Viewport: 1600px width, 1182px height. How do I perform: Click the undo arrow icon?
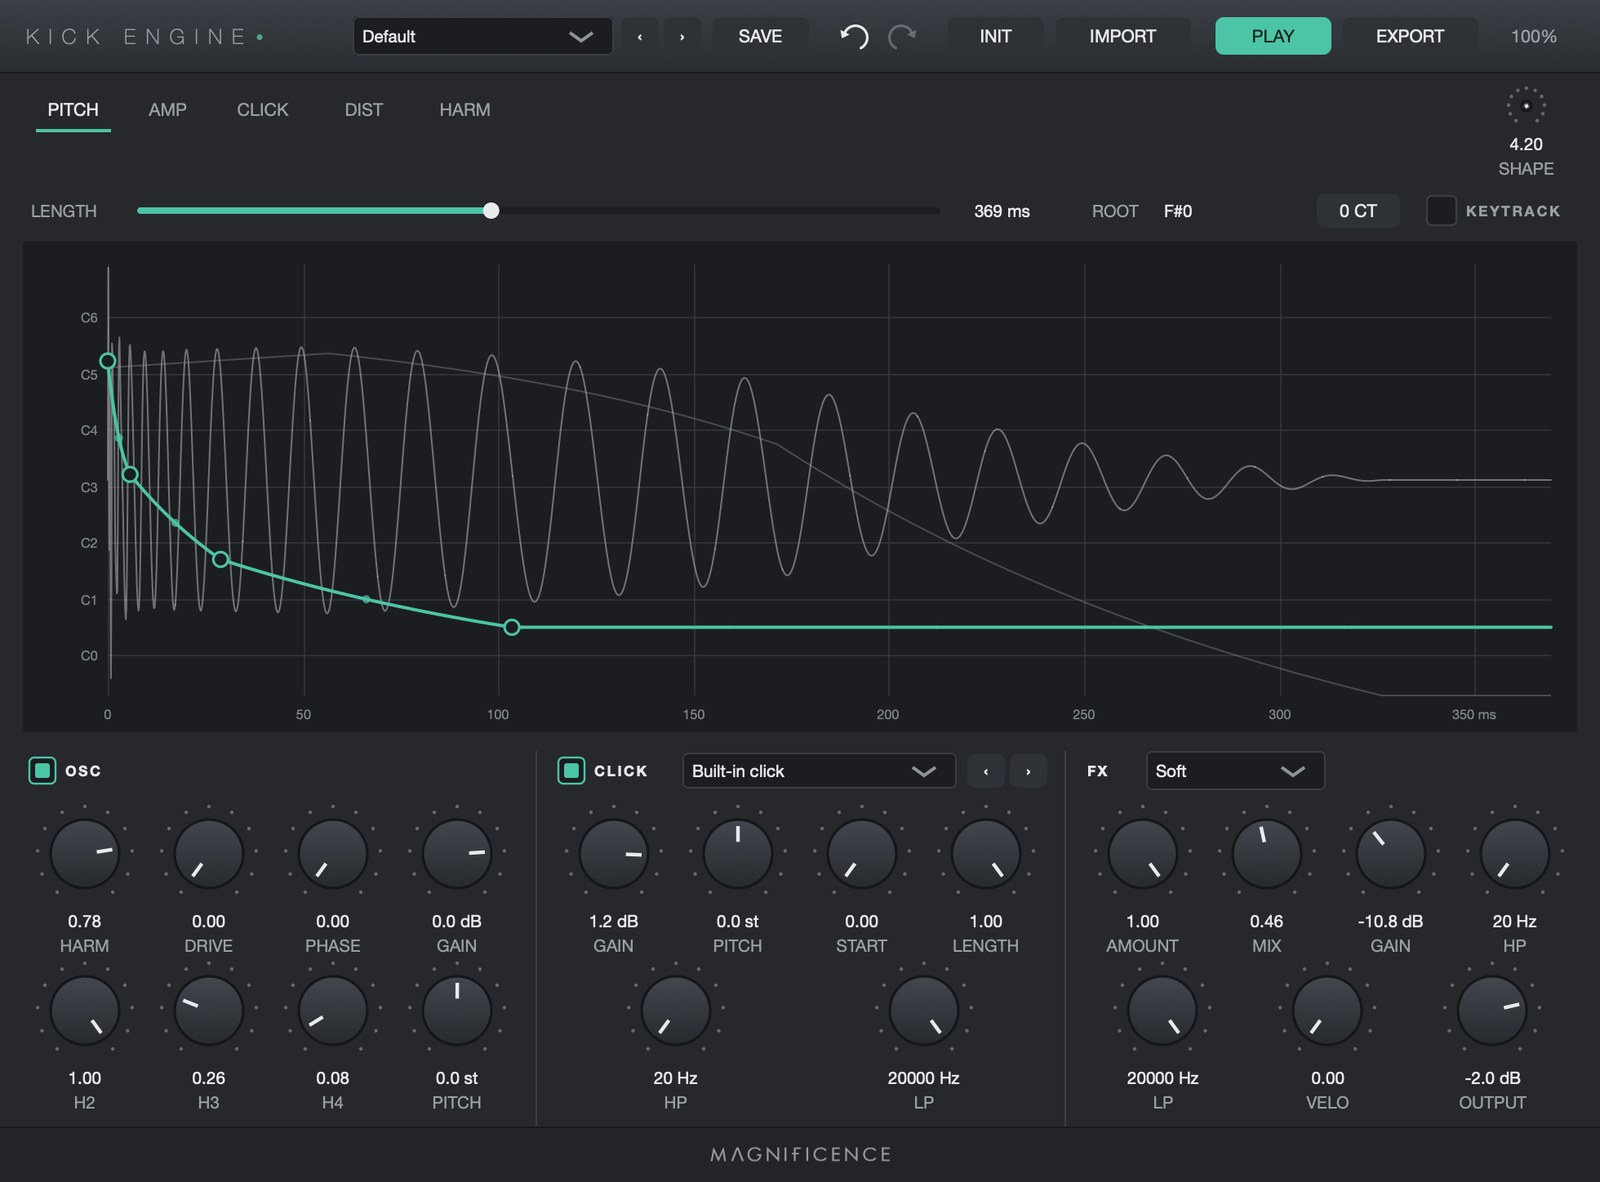[x=854, y=37]
